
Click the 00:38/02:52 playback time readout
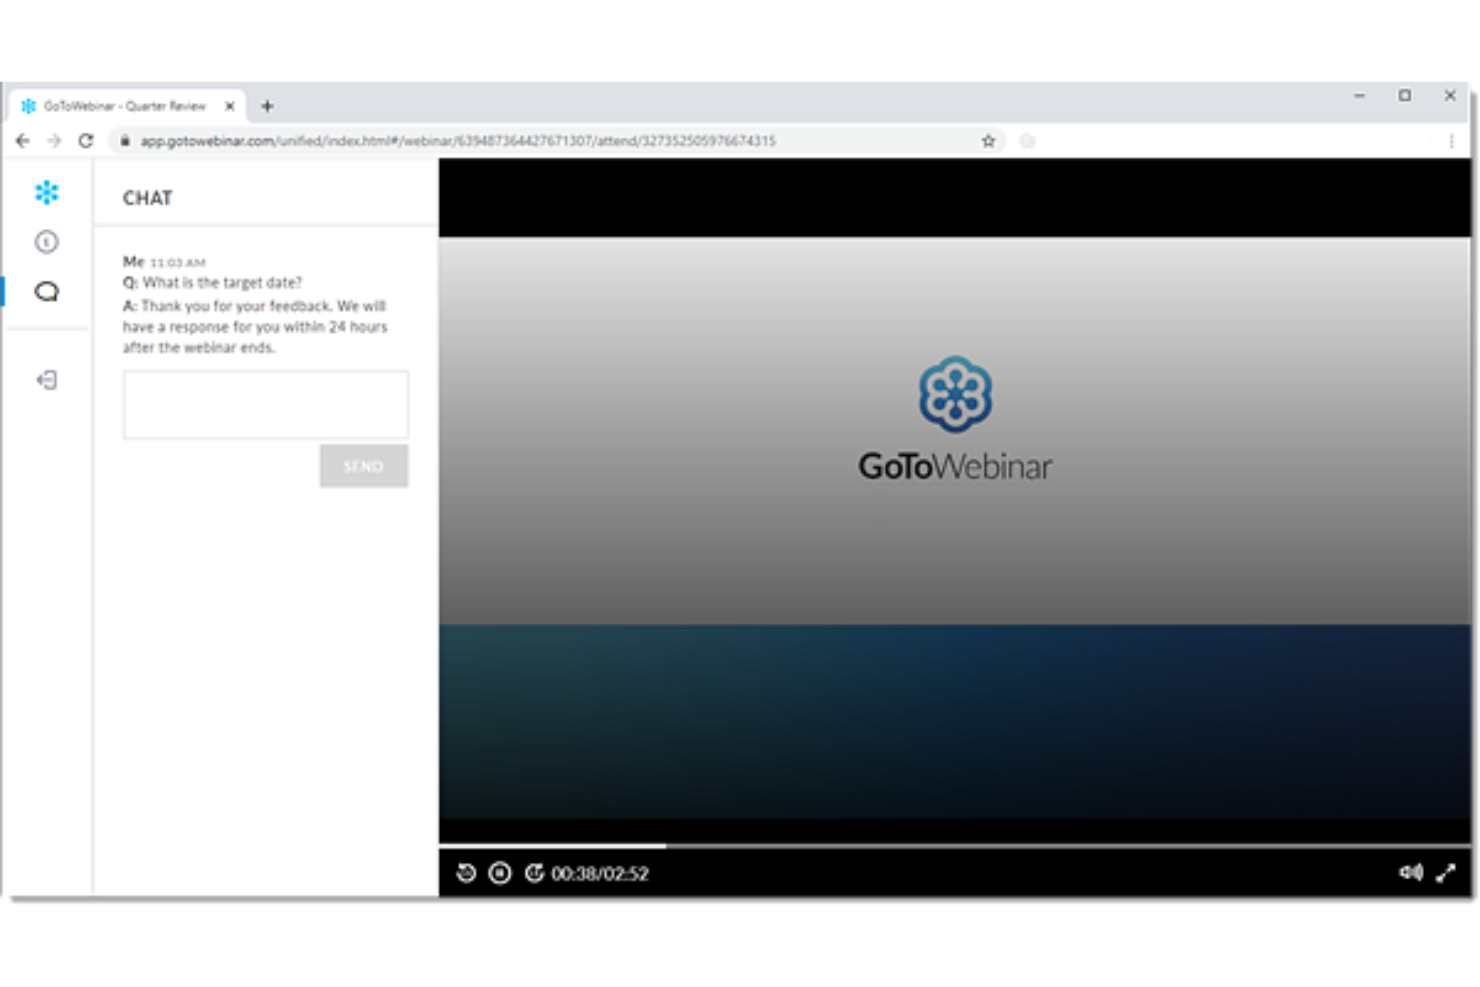click(600, 873)
